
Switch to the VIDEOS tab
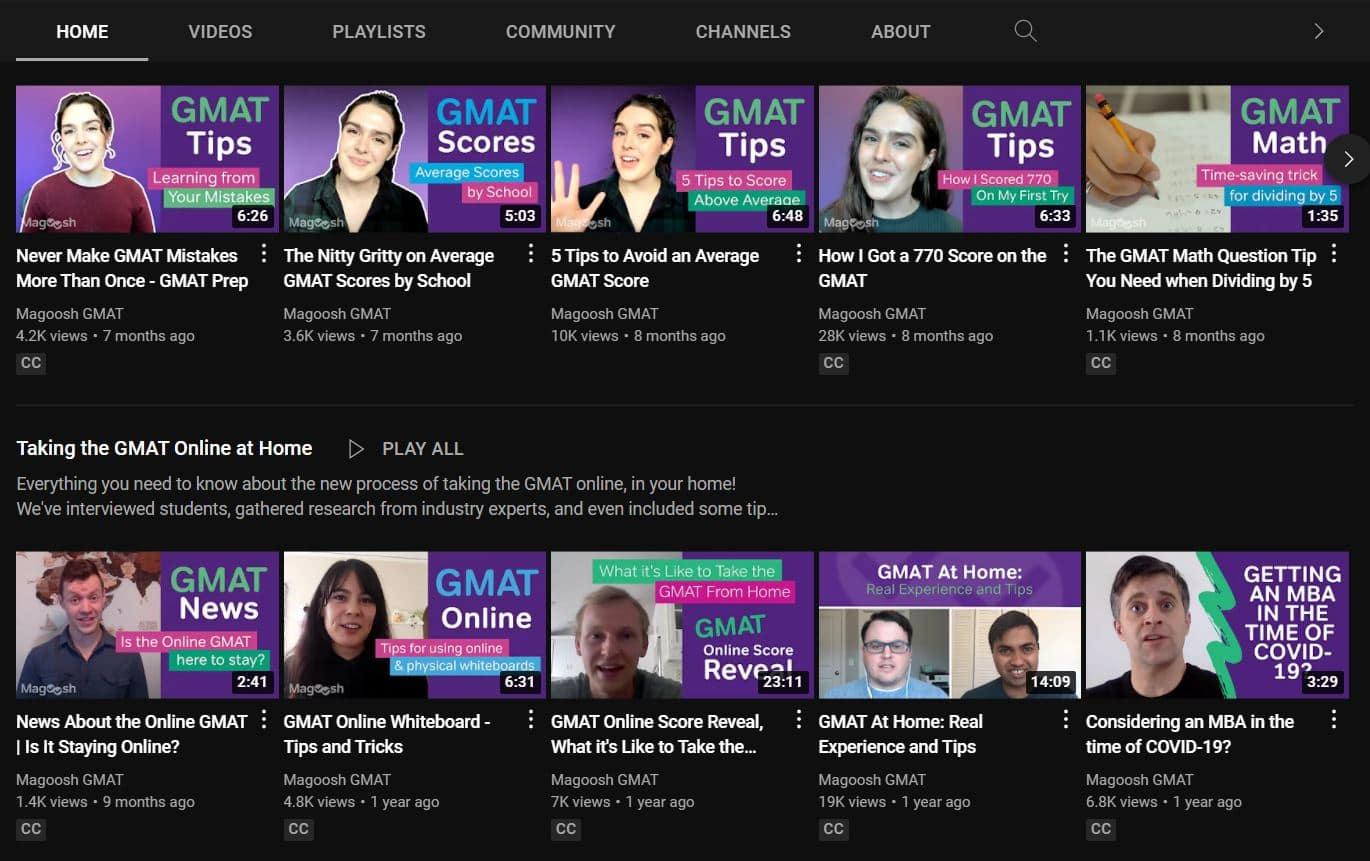pos(220,31)
